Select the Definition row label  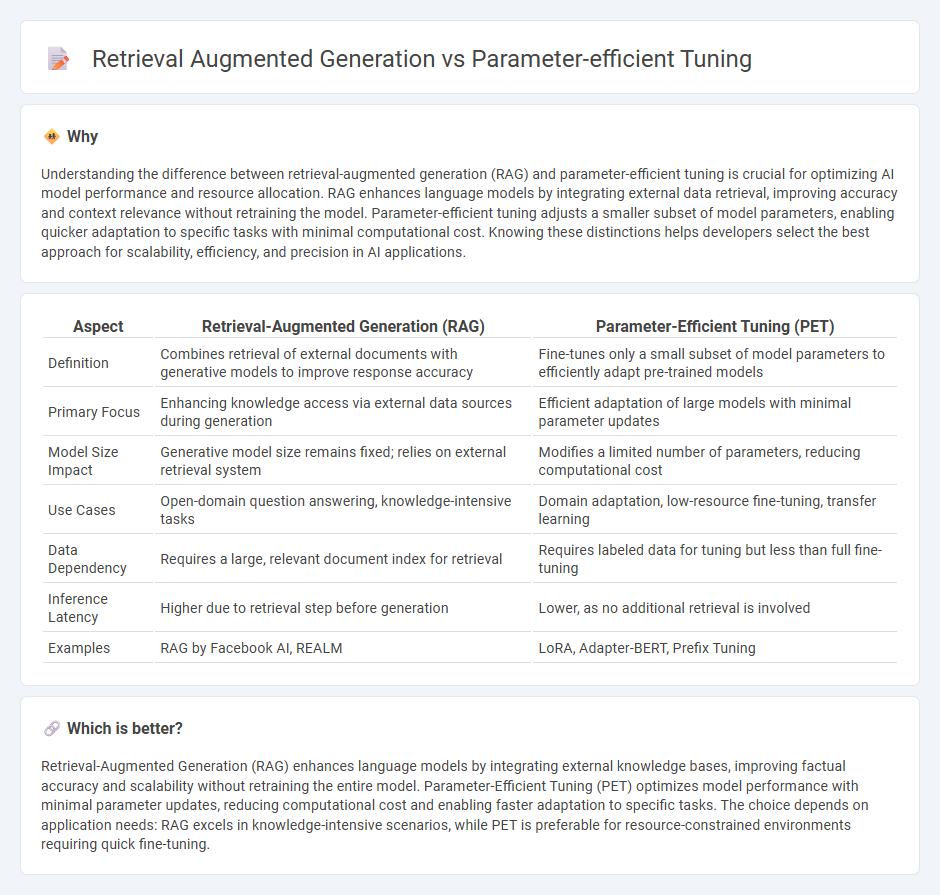coord(79,363)
